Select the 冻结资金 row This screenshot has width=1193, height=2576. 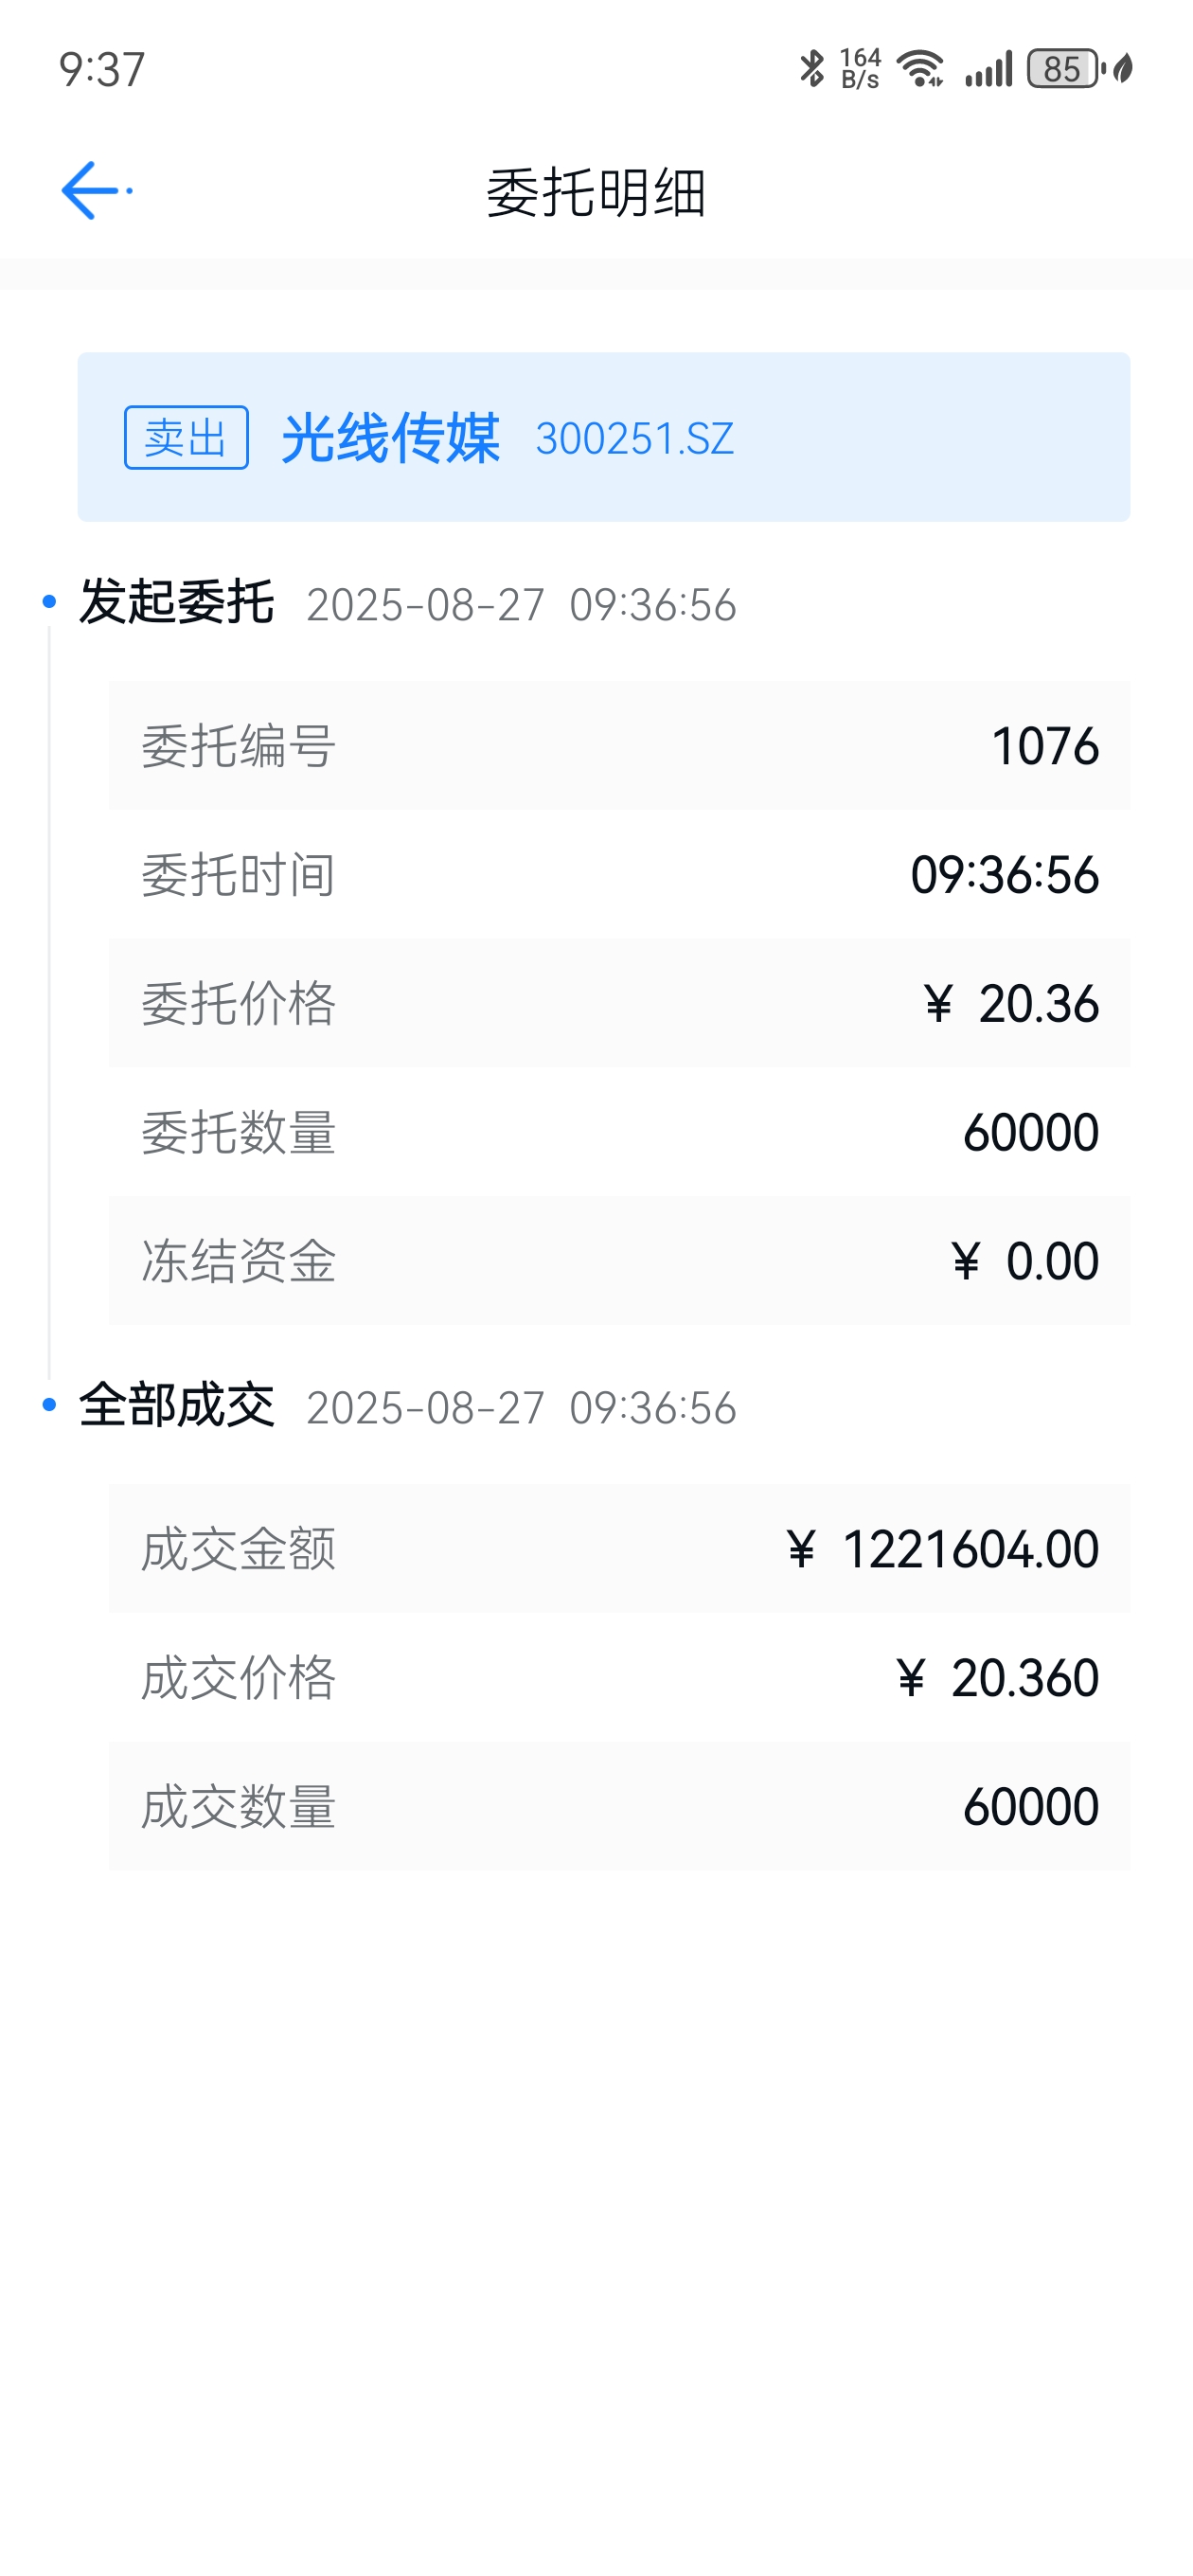point(620,1260)
